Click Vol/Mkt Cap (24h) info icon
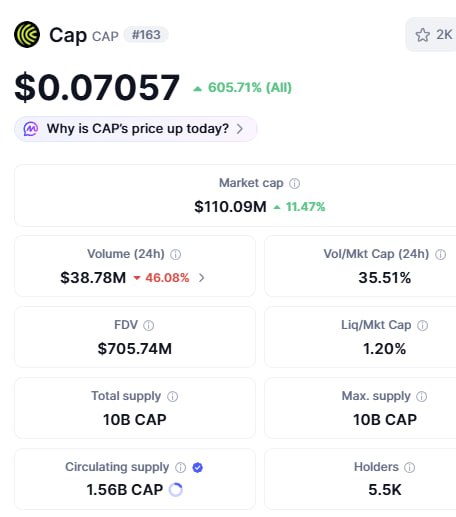 click(440, 255)
